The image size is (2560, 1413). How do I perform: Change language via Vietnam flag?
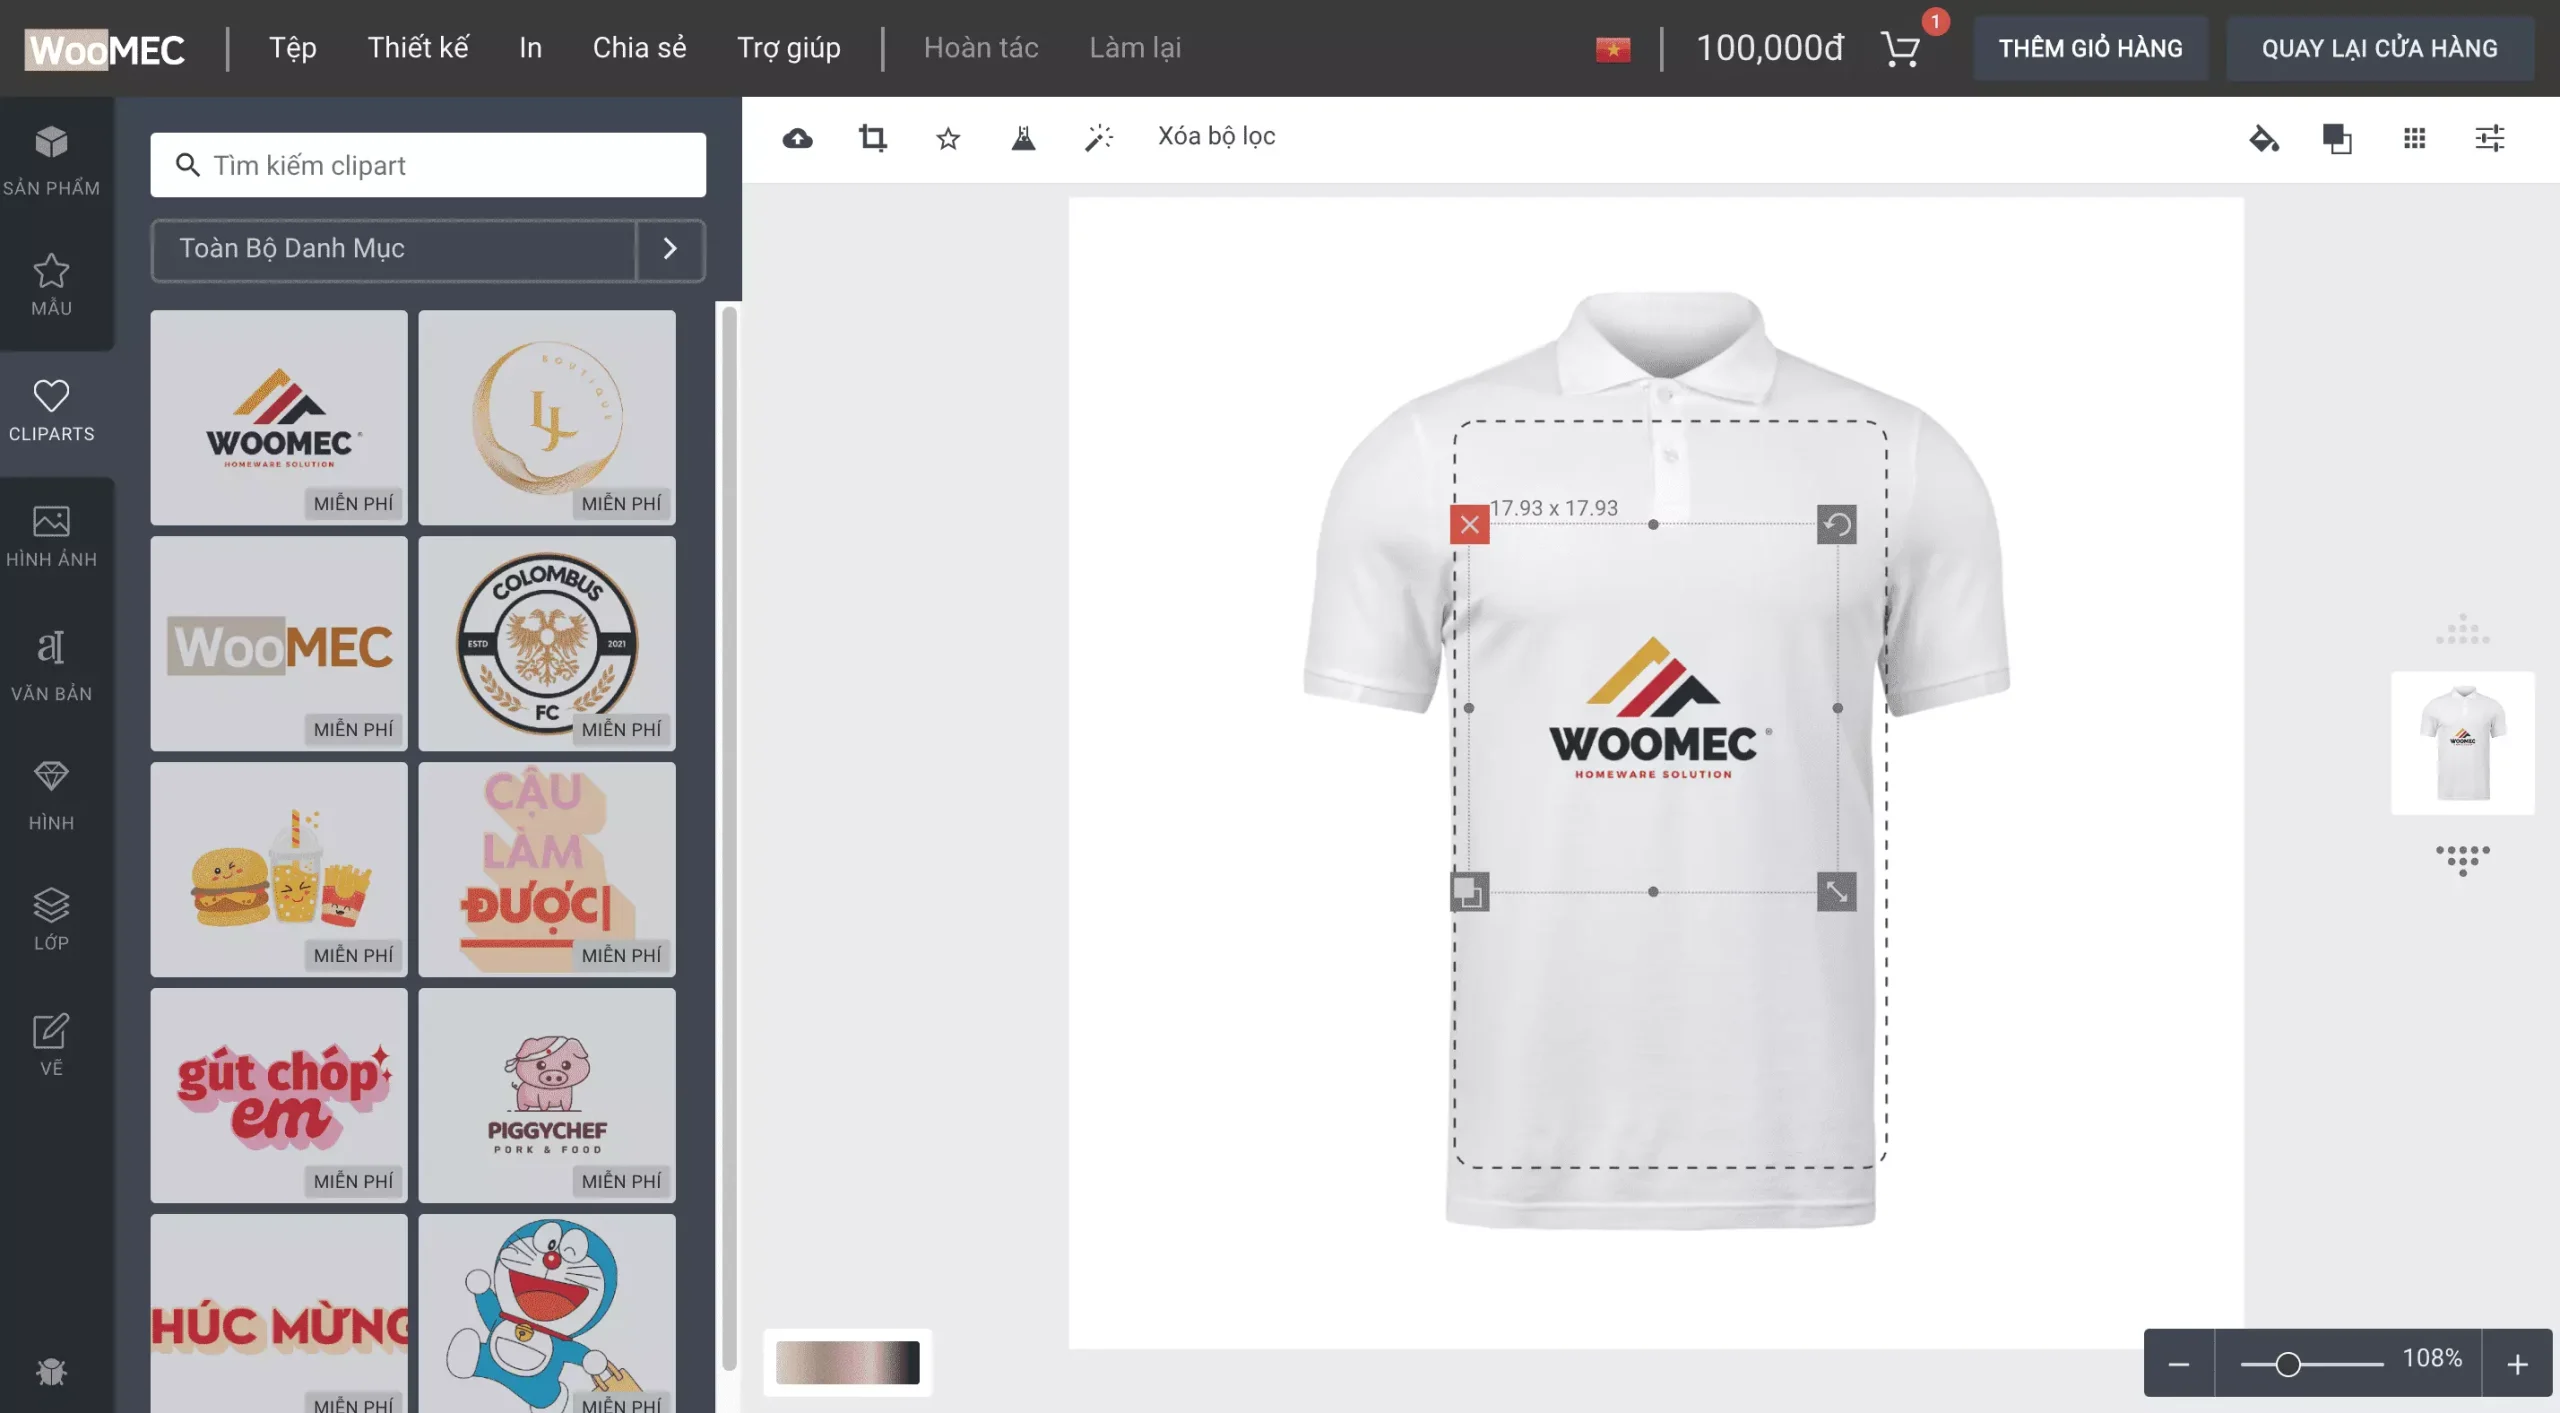(x=1612, y=48)
